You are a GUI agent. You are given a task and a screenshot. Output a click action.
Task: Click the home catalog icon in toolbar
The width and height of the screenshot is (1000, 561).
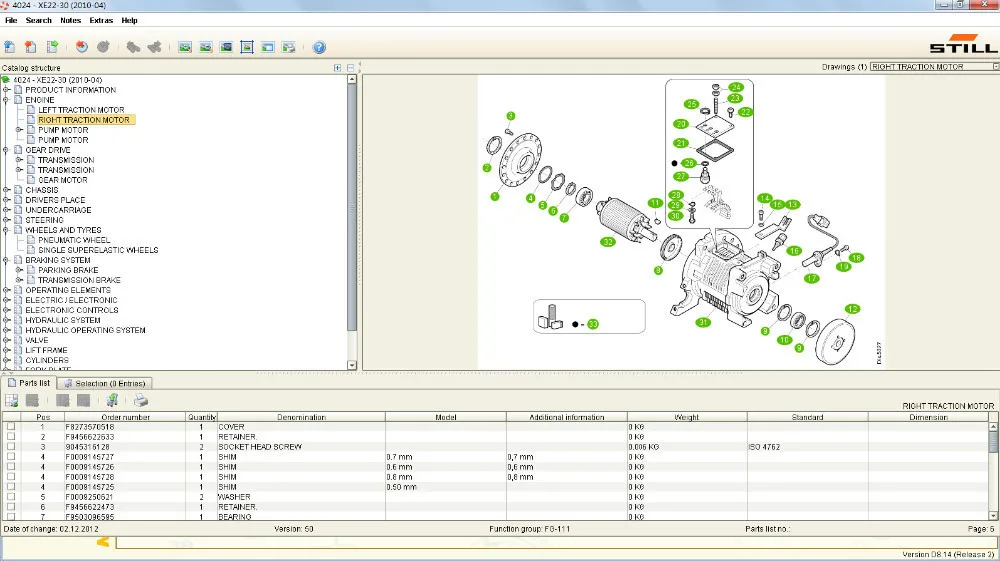coord(10,47)
